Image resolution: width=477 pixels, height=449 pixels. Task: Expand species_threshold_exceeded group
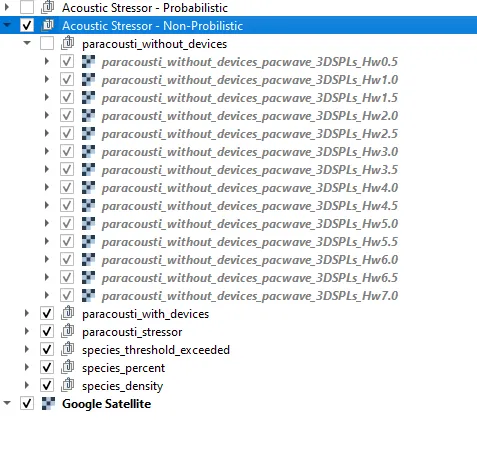(x=27, y=349)
